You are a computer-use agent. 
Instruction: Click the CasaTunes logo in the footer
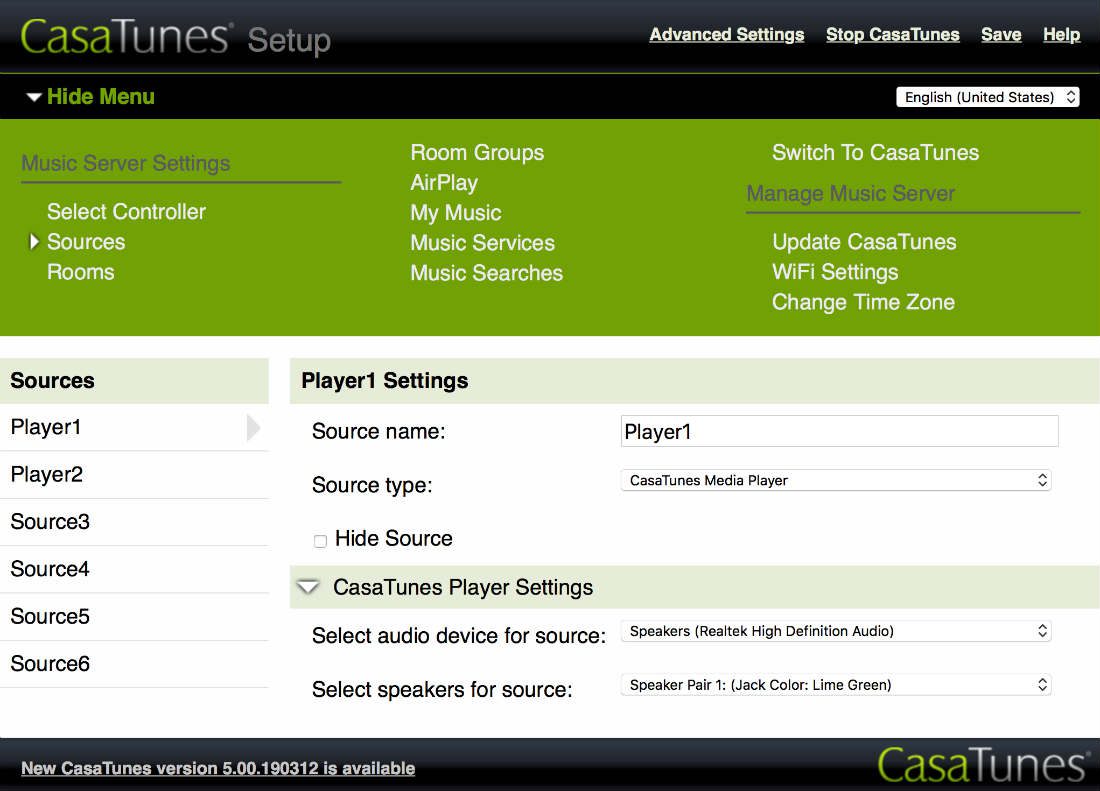983,765
